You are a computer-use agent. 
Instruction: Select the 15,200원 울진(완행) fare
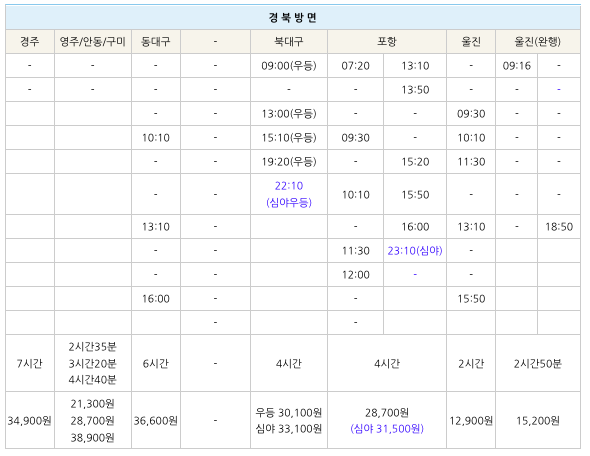pos(537,421)
